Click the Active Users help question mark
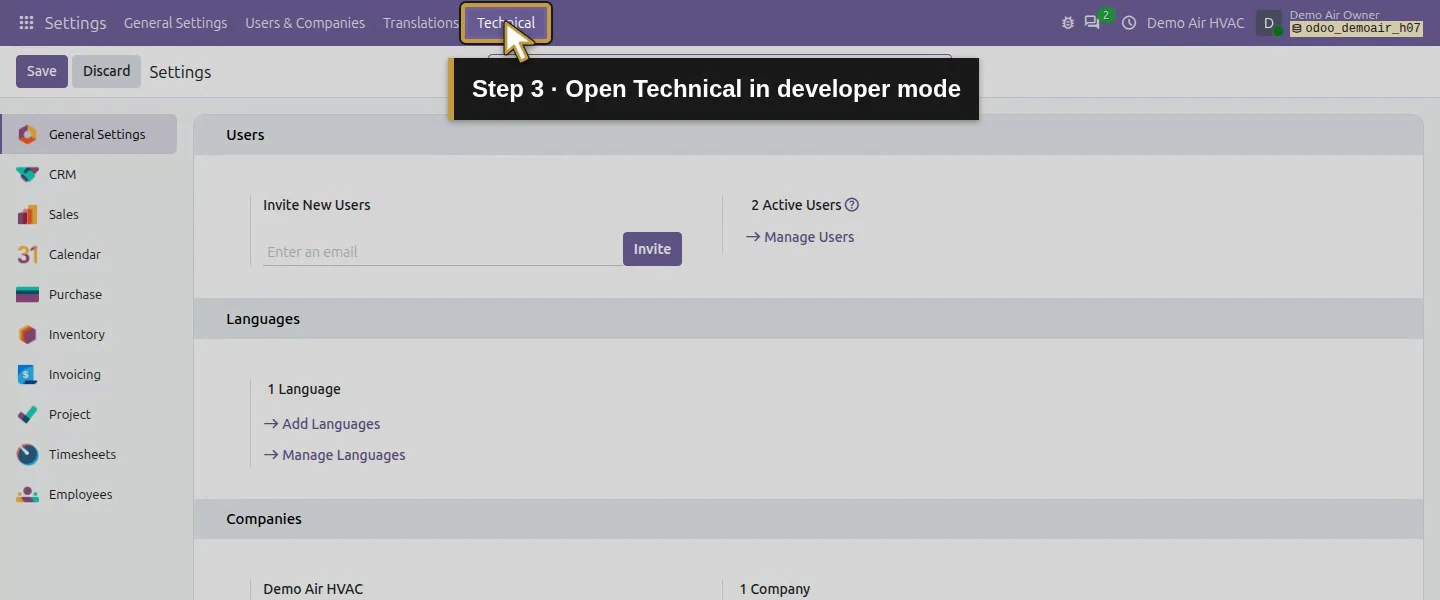Screen dimensions: 1440x600 tap(852, 205)
